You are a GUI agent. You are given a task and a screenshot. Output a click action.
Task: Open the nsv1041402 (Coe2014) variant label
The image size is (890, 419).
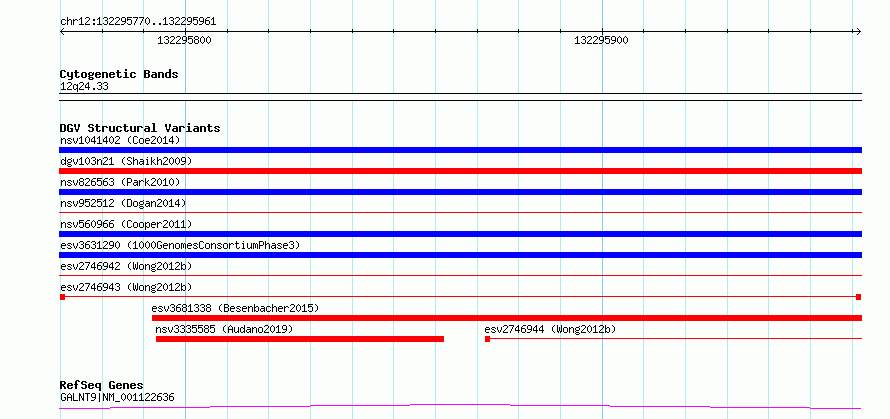(120, 140)
